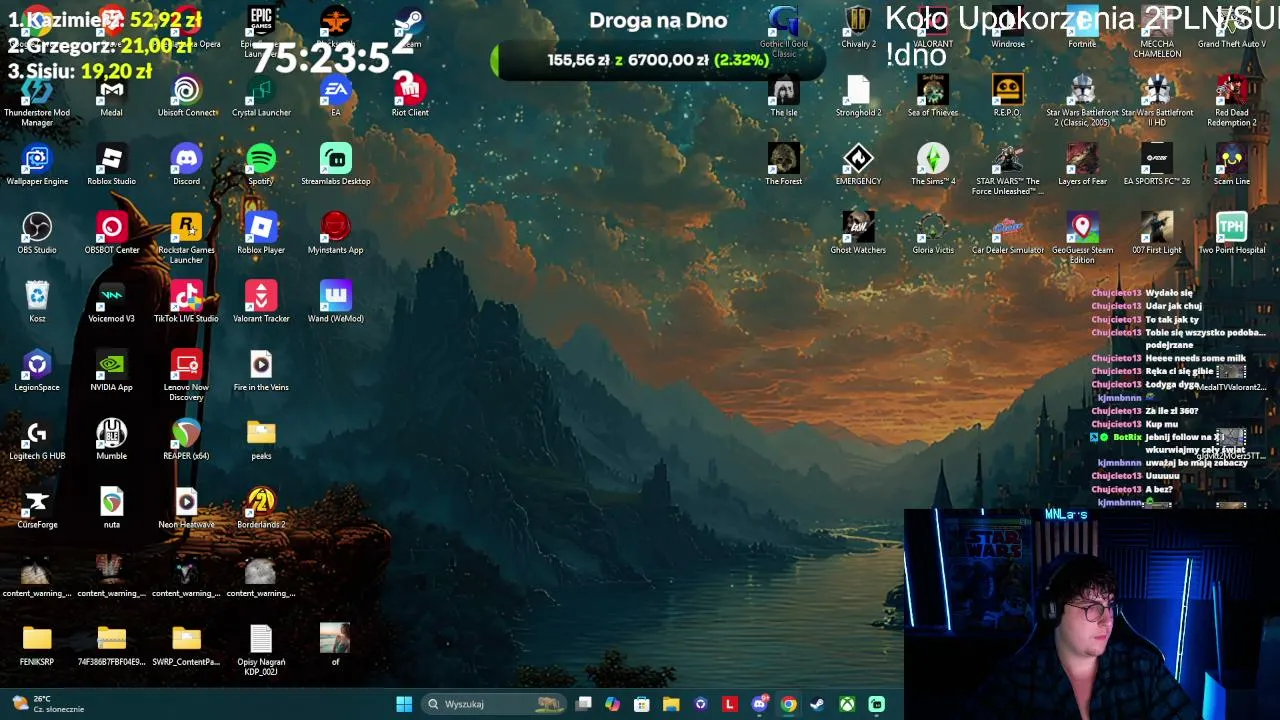Viewport: 1280px width, 720px height.
Task: Open the Kosz recycle bin
Action: pos(37,303)
